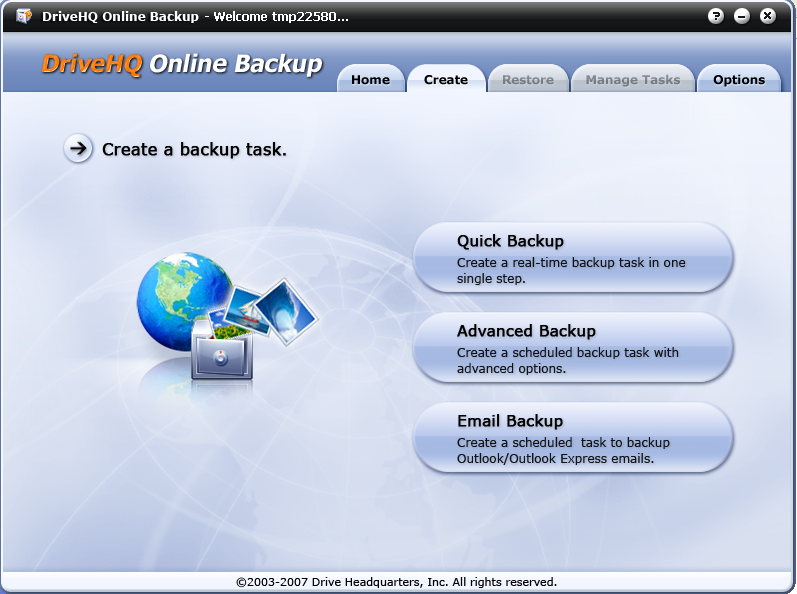The image size is (797, 594).
Task: Select the Create tab
Action: [446, 79]
